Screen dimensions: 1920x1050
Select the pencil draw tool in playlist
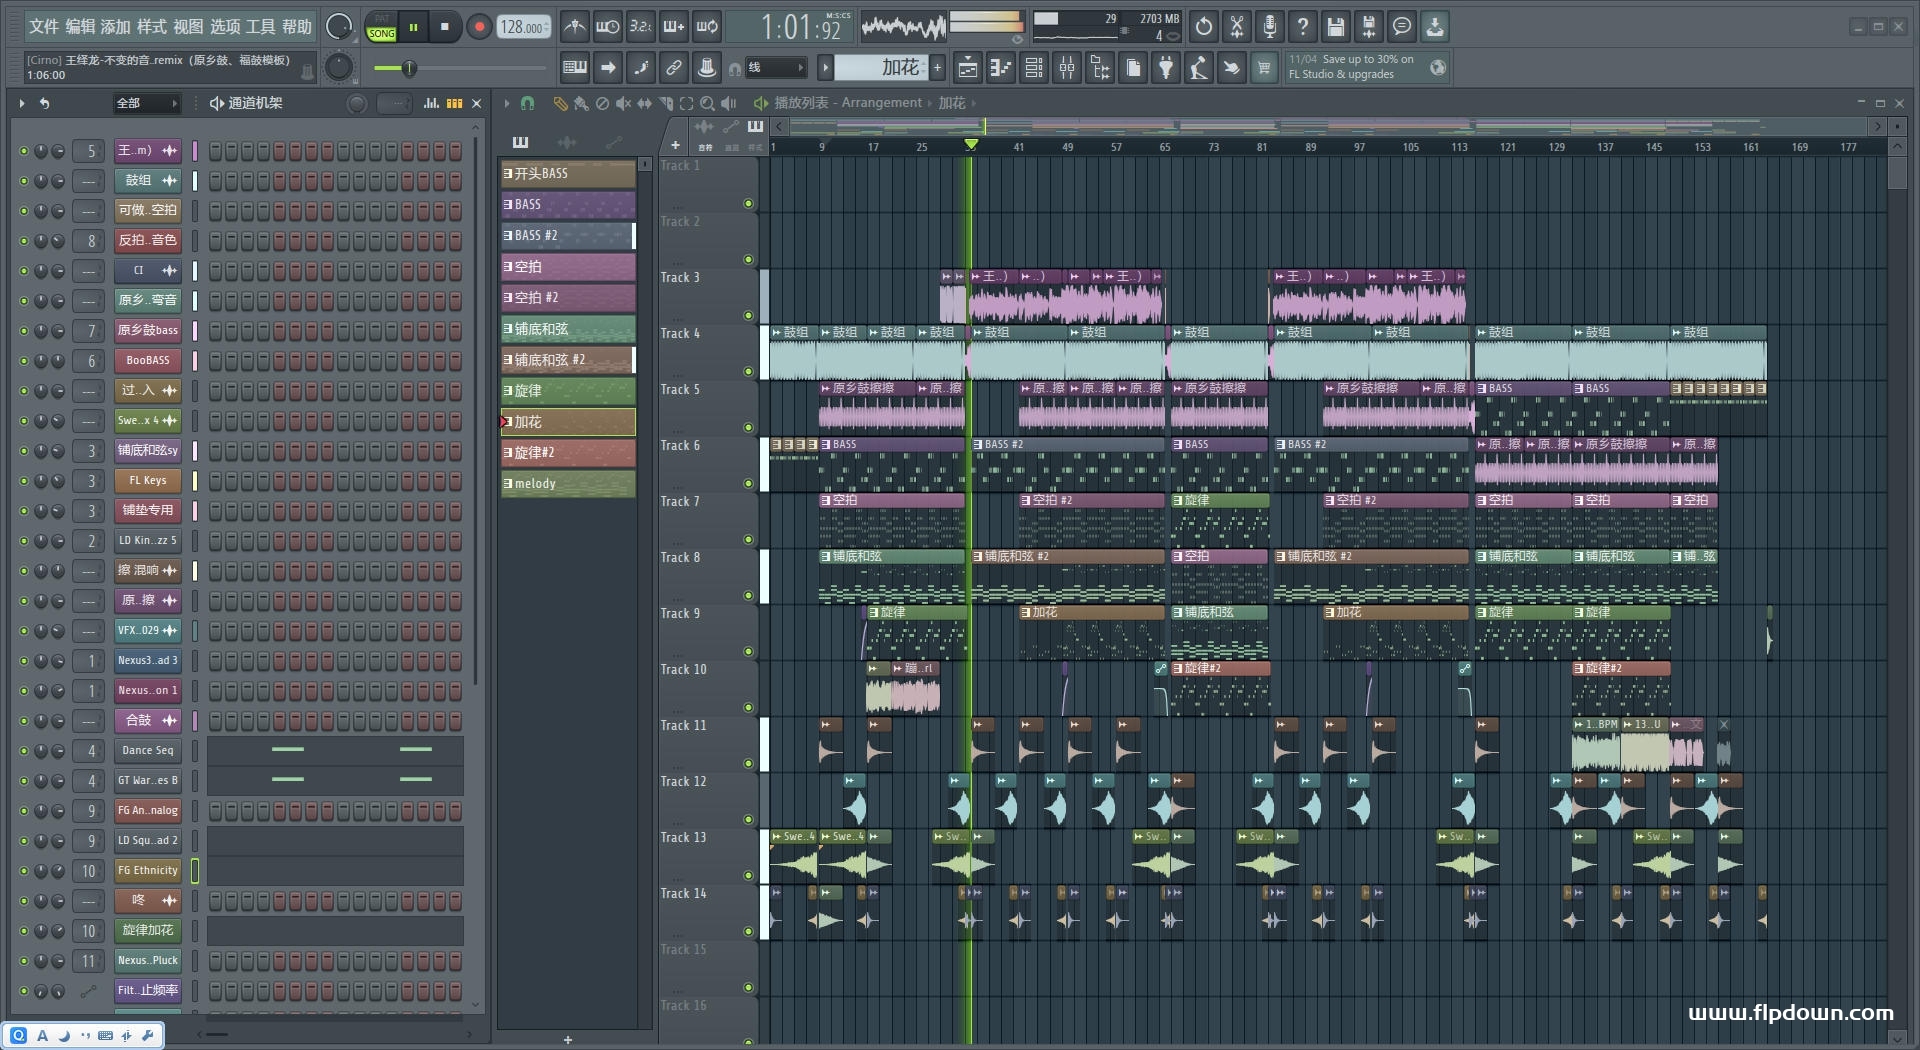pos(560,103)
